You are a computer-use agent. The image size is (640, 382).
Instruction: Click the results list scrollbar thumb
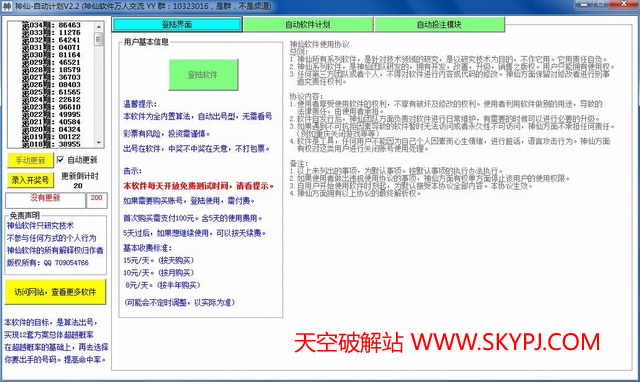point(98,39)
